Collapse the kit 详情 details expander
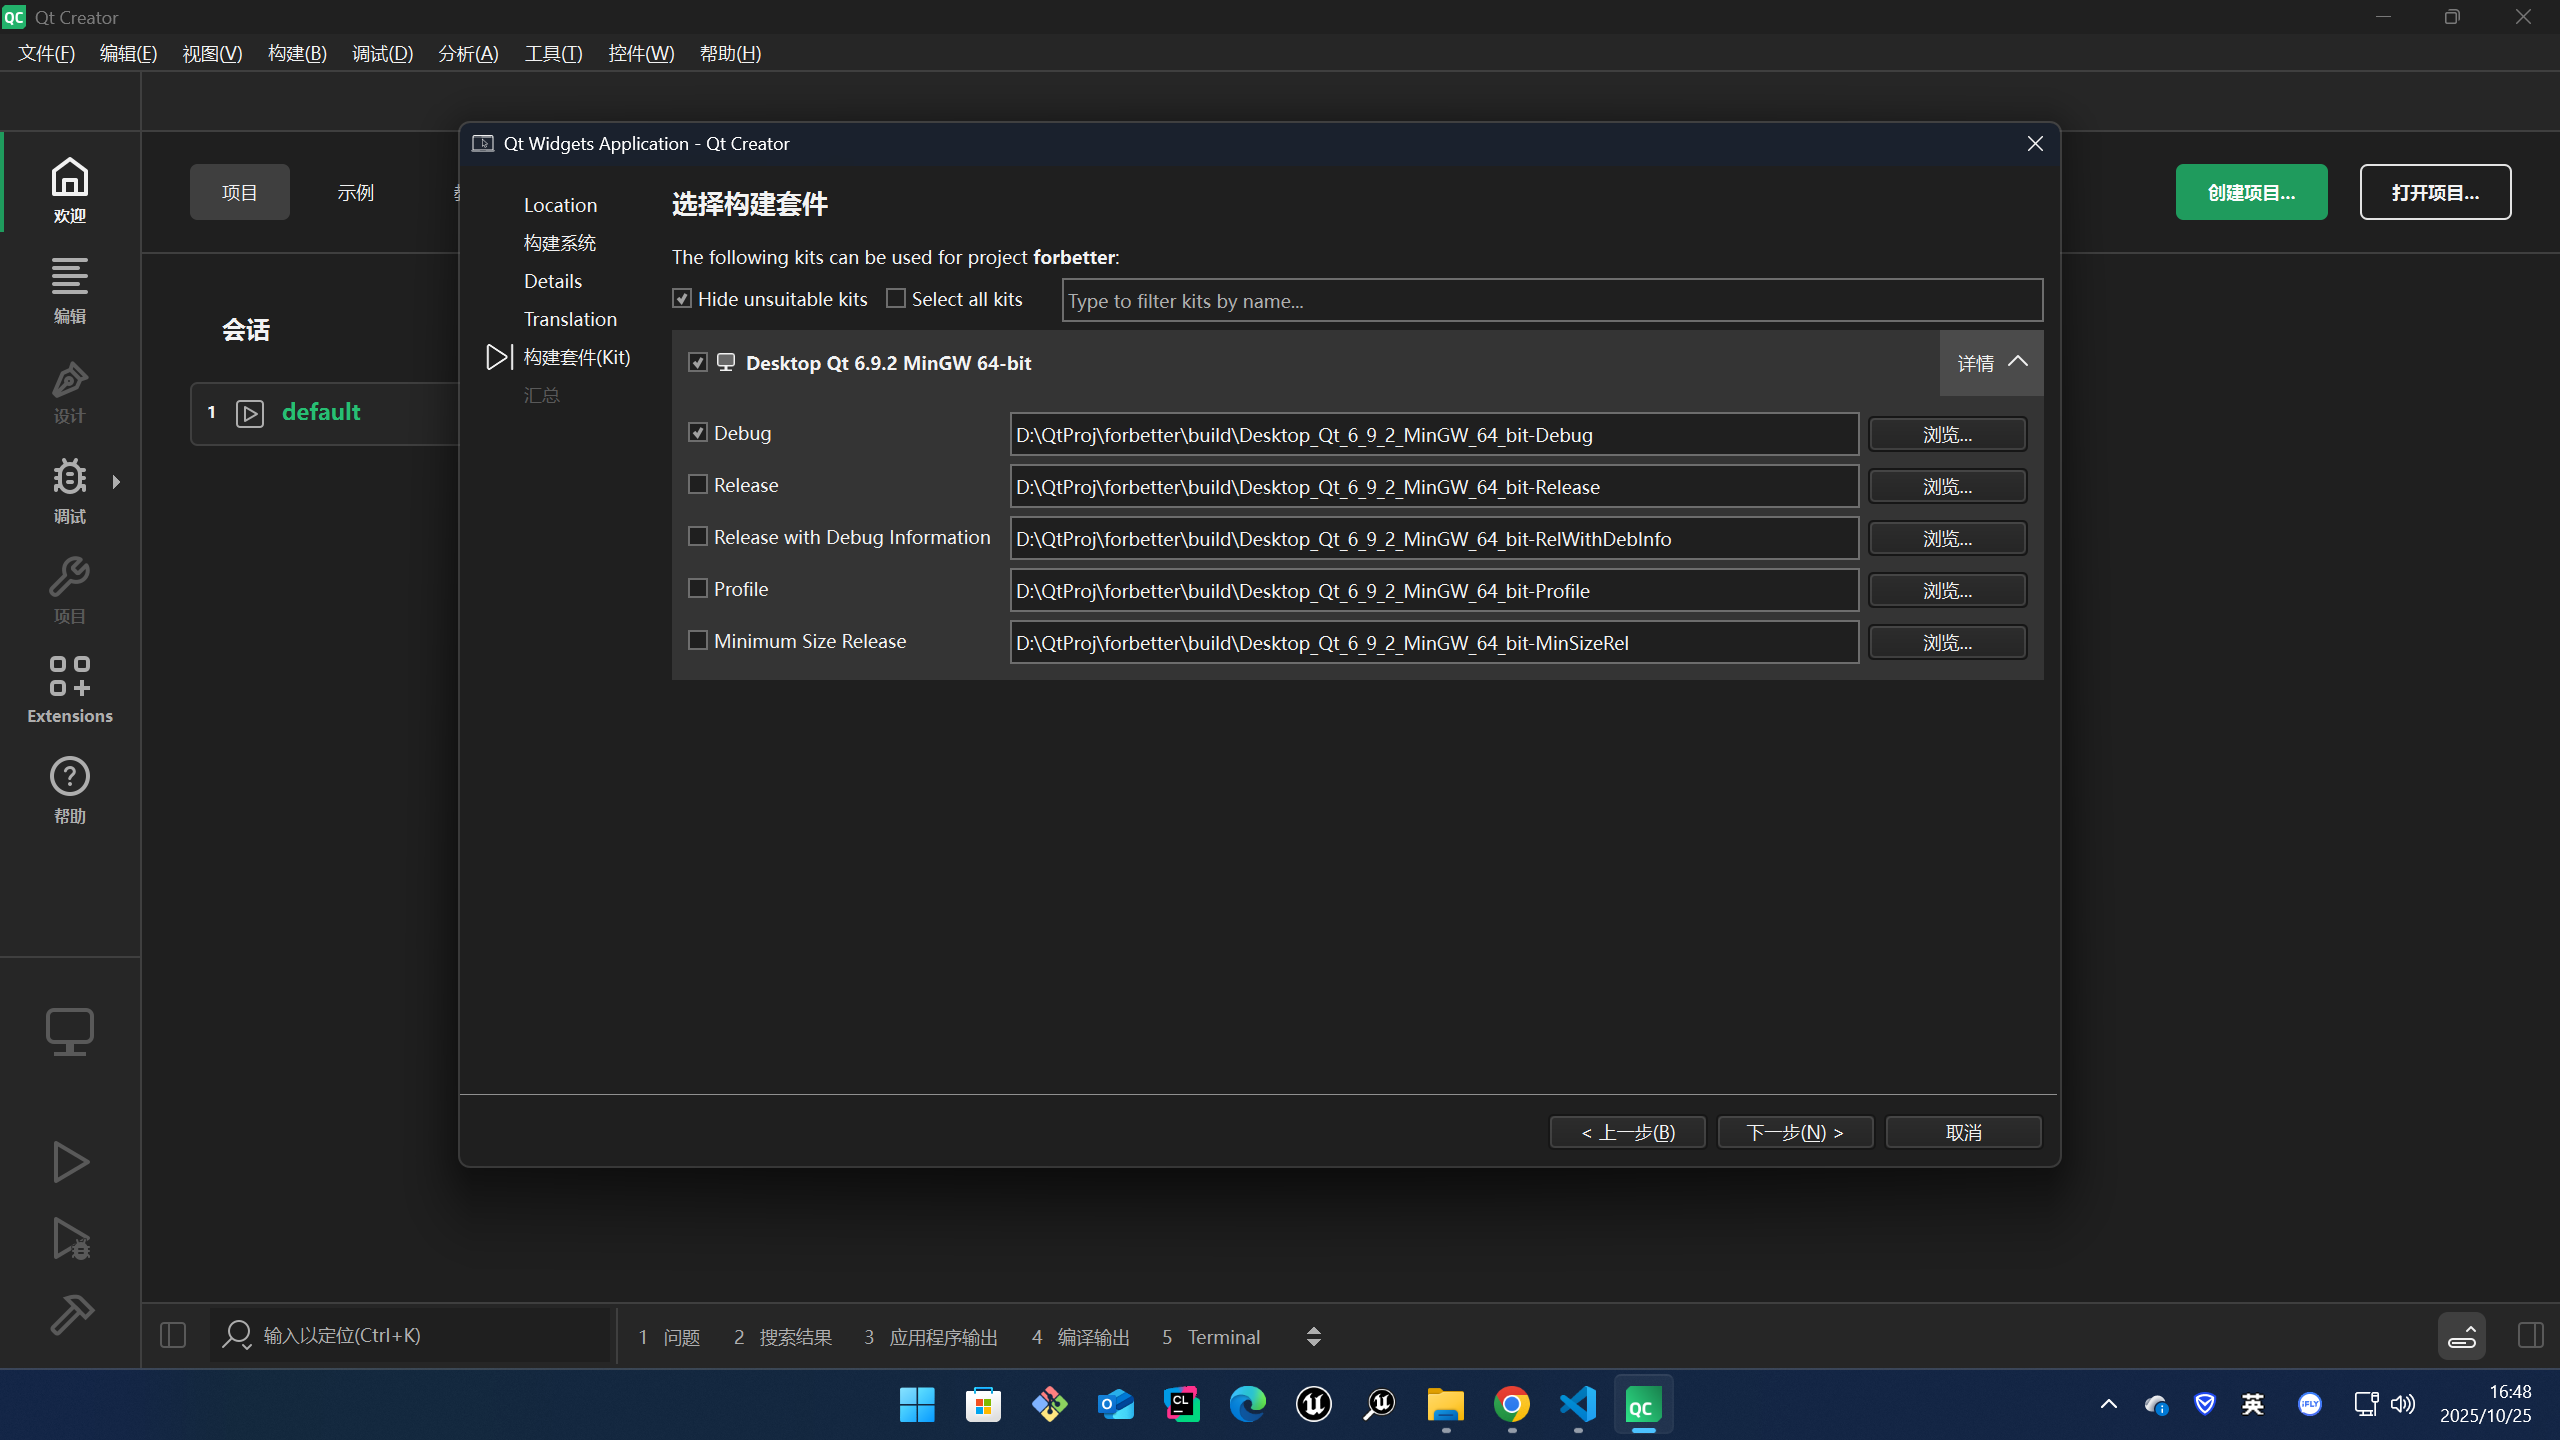Image resolution: width=2560 pixels, height=1440 pixels. click(1991, 363)
